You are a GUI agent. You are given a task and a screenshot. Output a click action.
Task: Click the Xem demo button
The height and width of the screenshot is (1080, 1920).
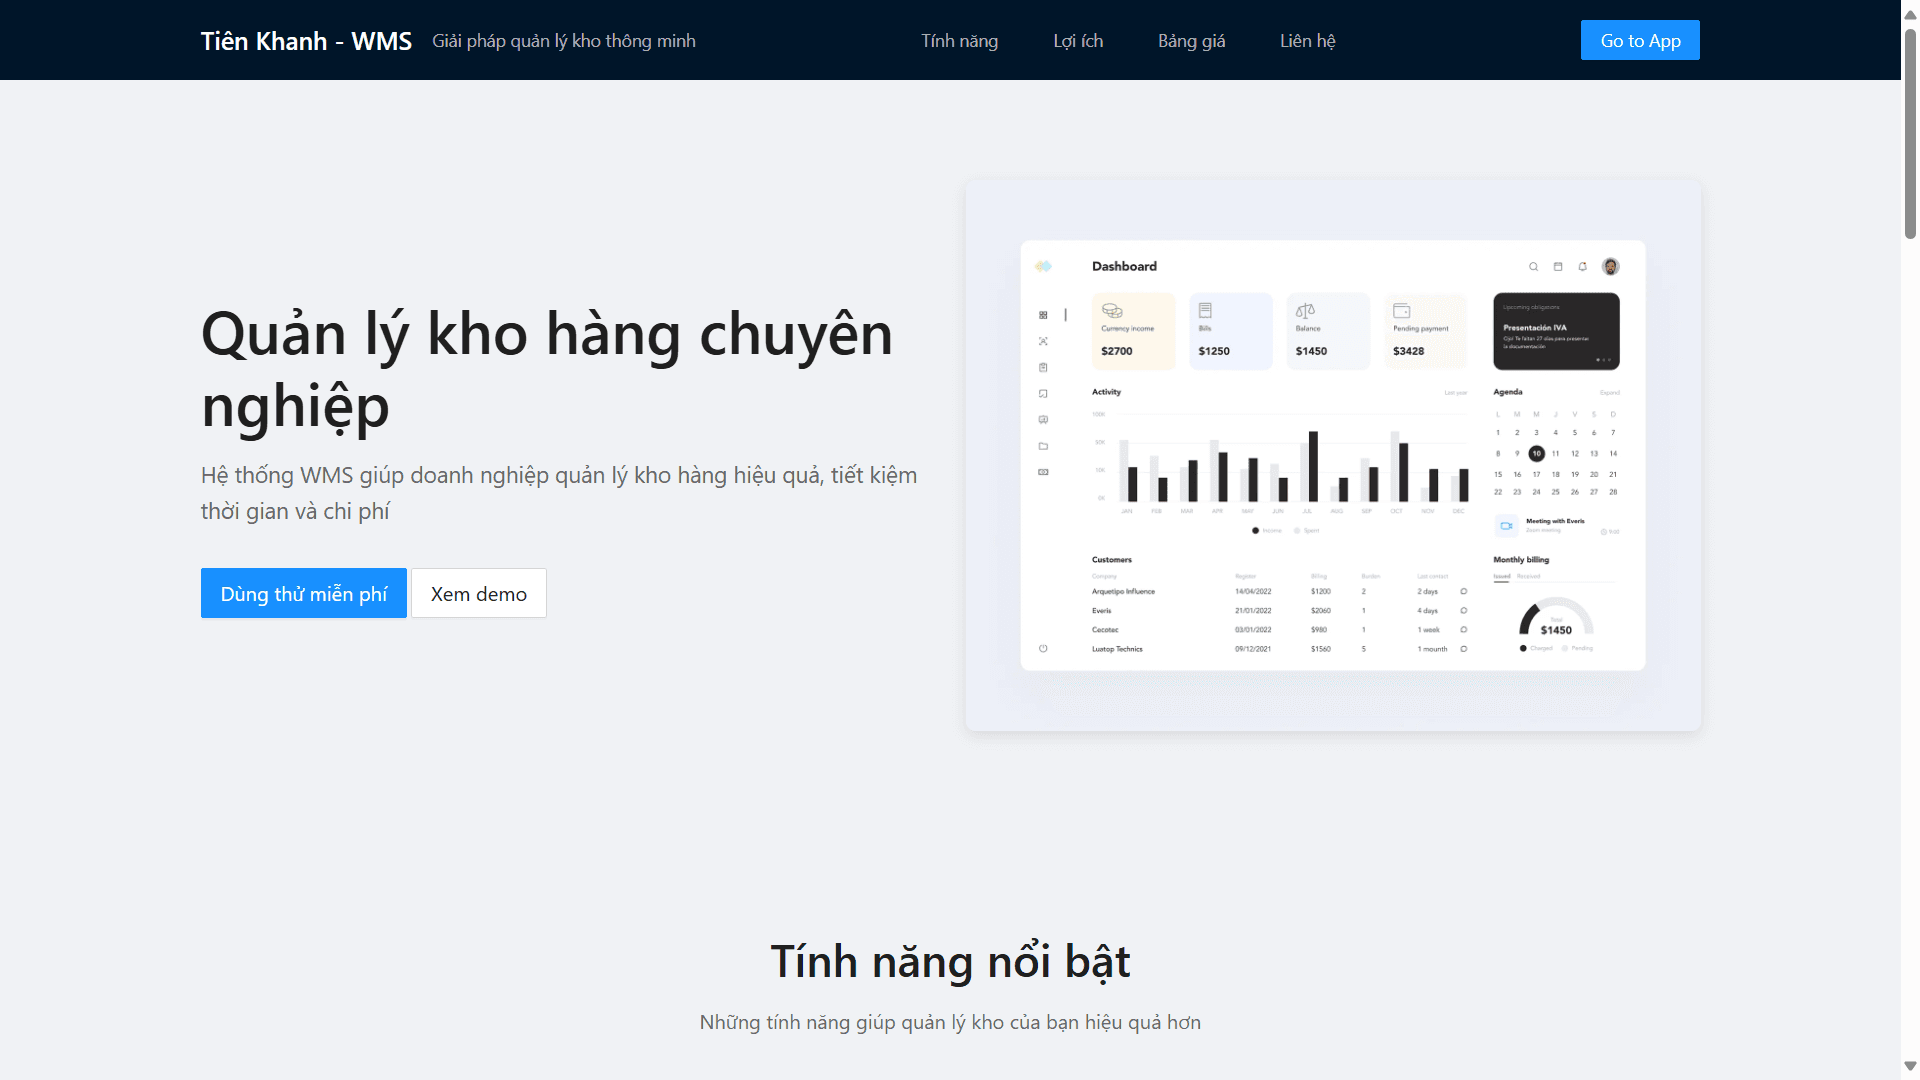point(478,594)
